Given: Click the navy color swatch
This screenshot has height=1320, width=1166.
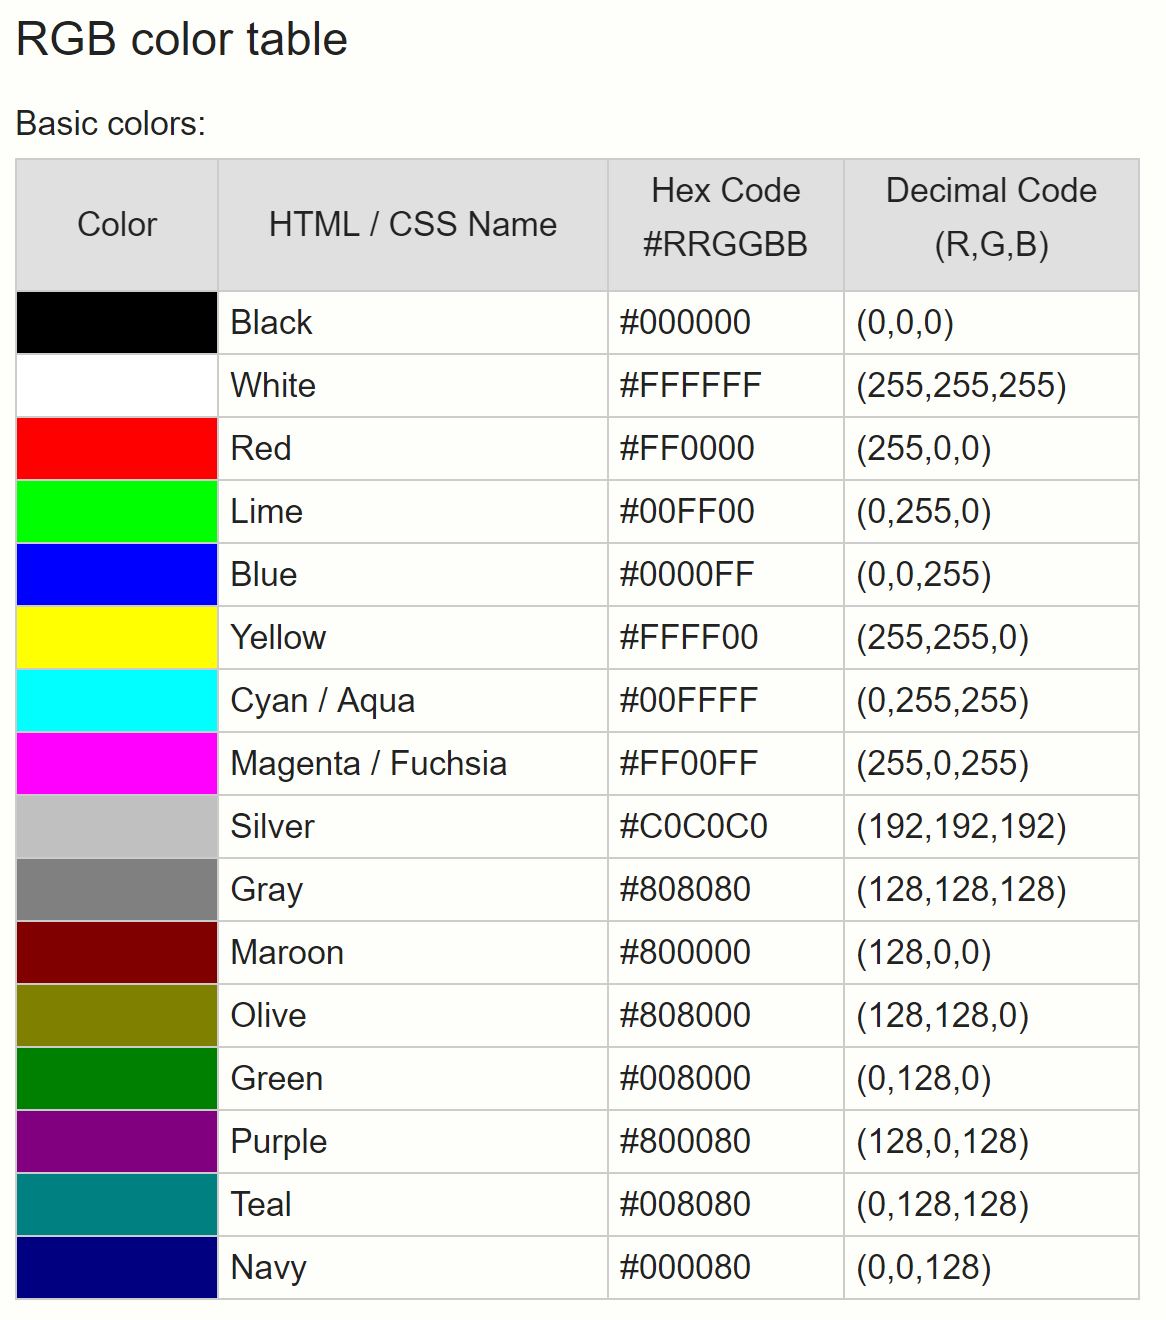Looking at the screenshot, I should (117, 1268).
